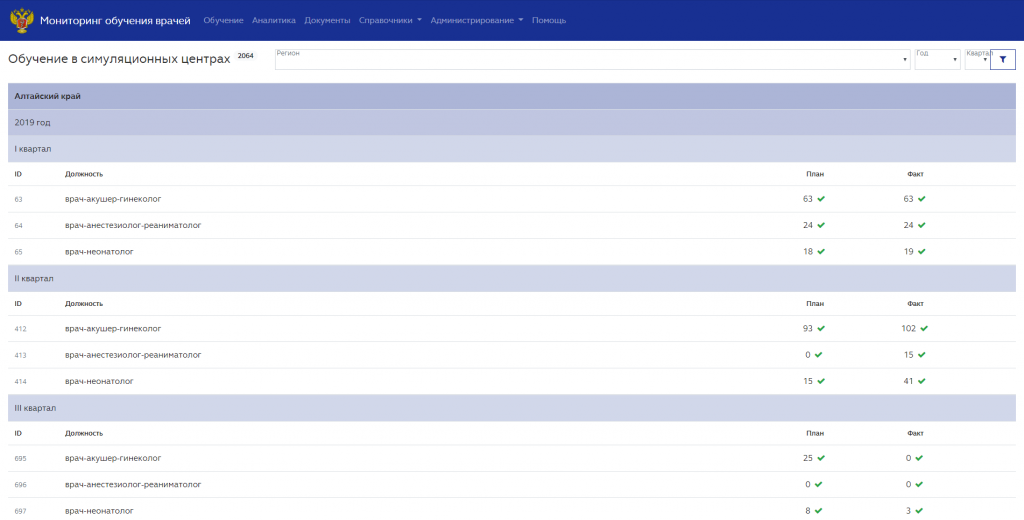Apply the filter with the funnel button

click(x=1002, y=59)
